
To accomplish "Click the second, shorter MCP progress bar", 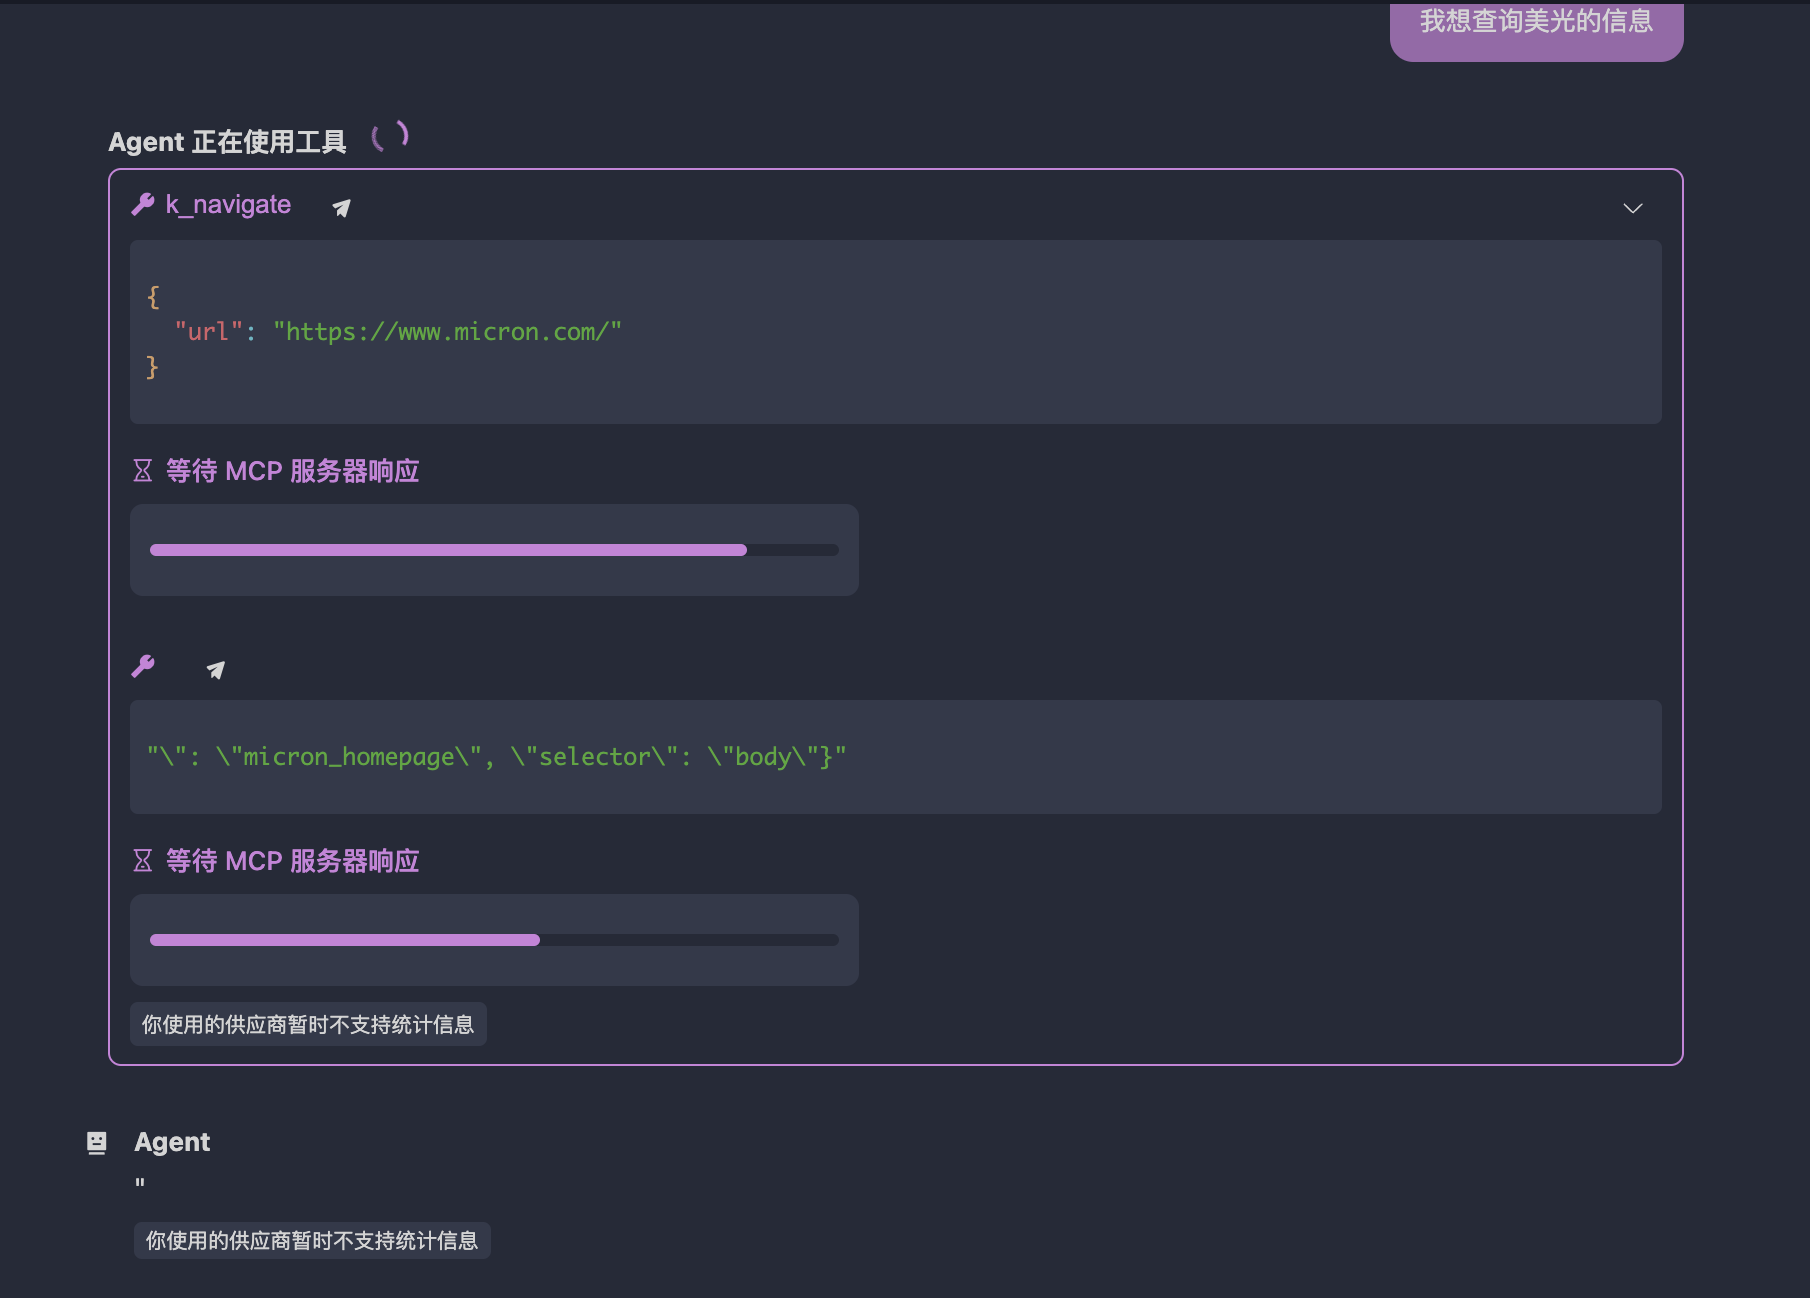I will pos(494,940).
